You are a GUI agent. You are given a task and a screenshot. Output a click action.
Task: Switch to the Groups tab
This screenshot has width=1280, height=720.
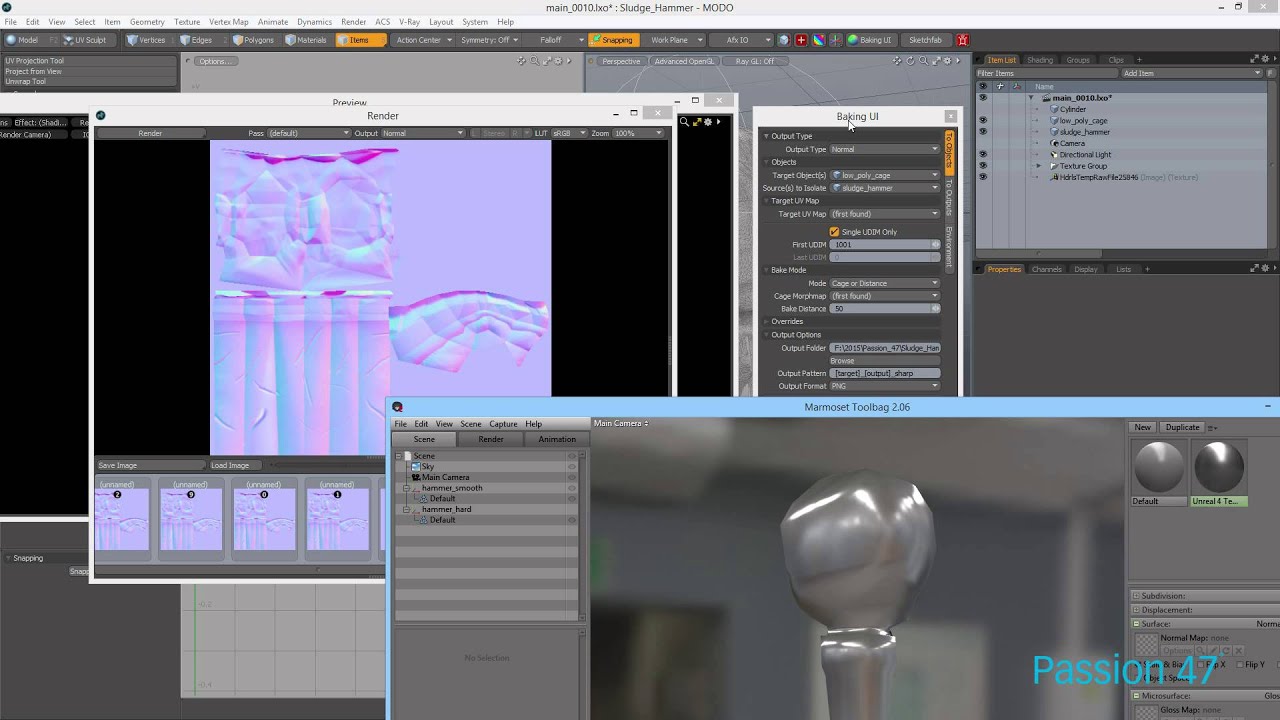click(x=1078, y=60)
